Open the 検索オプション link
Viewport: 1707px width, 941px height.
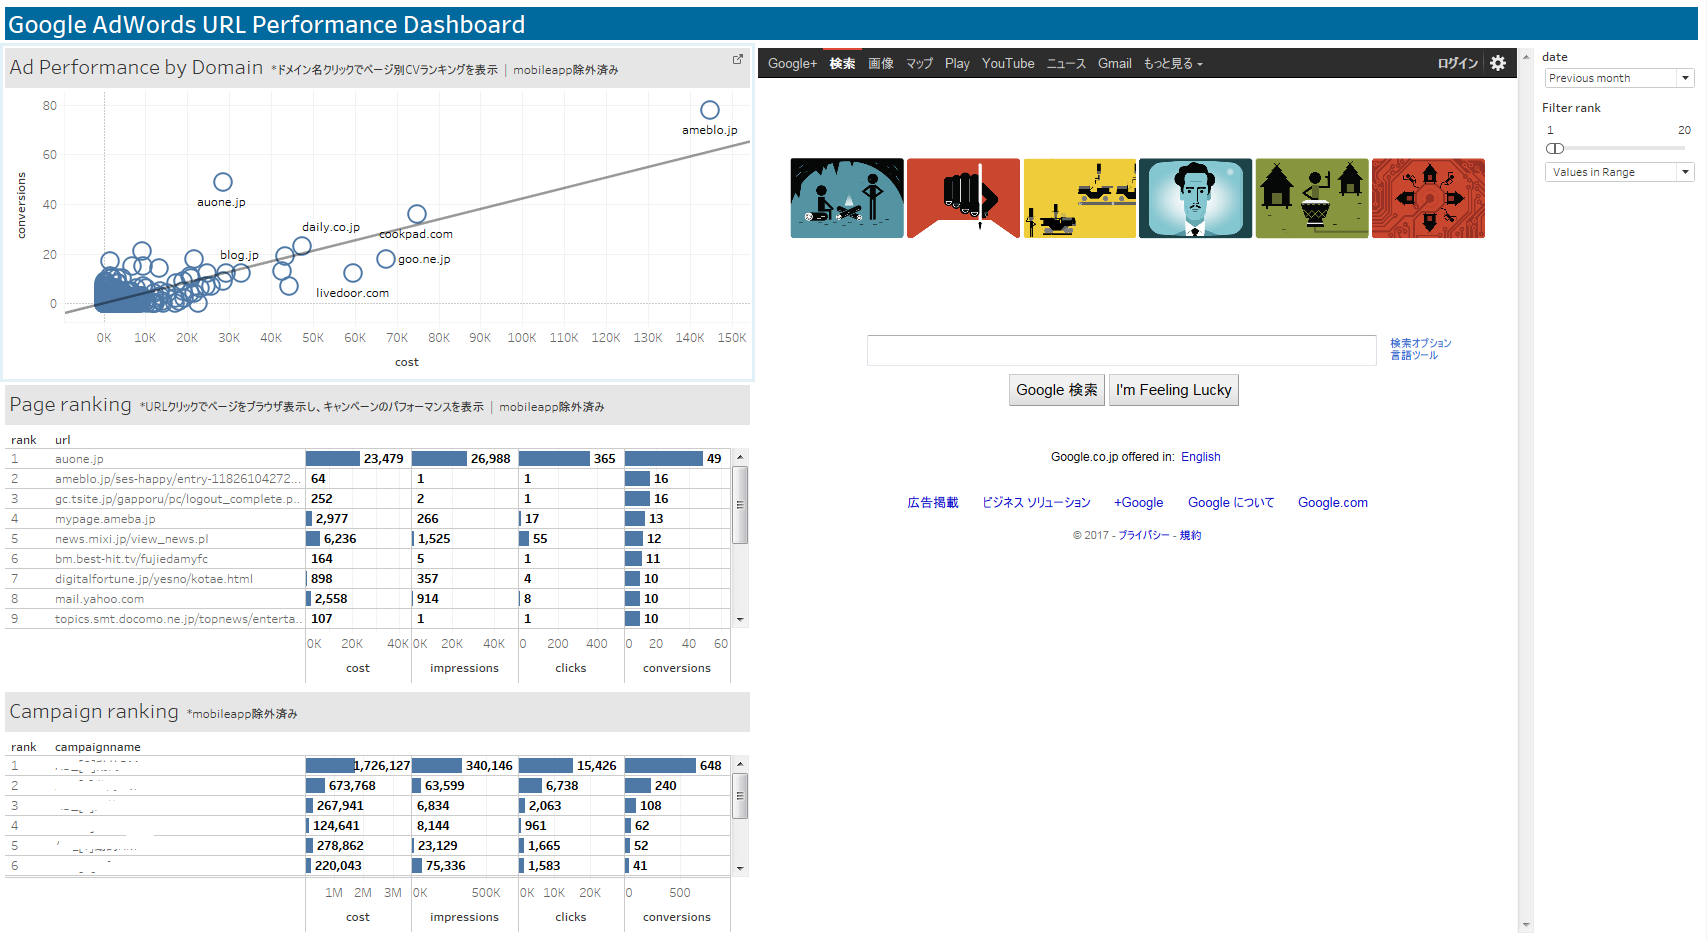click(x=1420, y=343)
